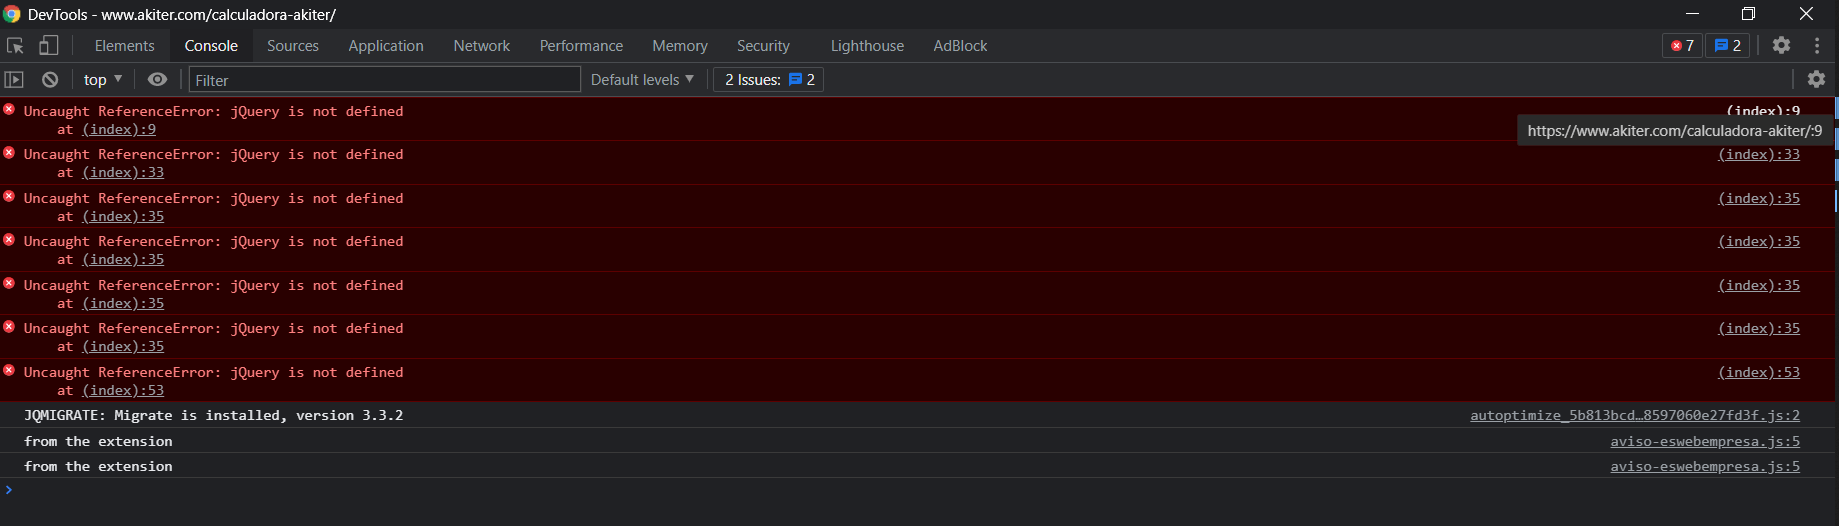Click the 7 errors counter badge

(x=1682, y=46)
